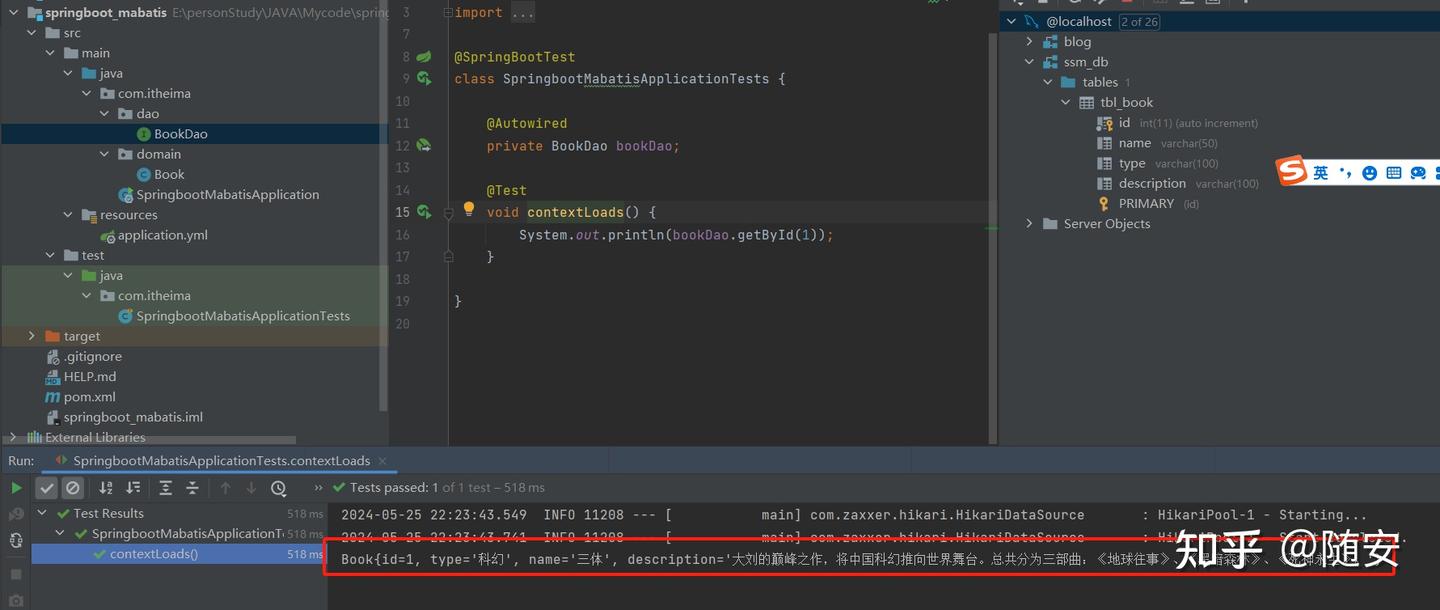Collapse the dao package
Image resolution: width=1440 pixels, height=610 pixels.
[105, 114]
